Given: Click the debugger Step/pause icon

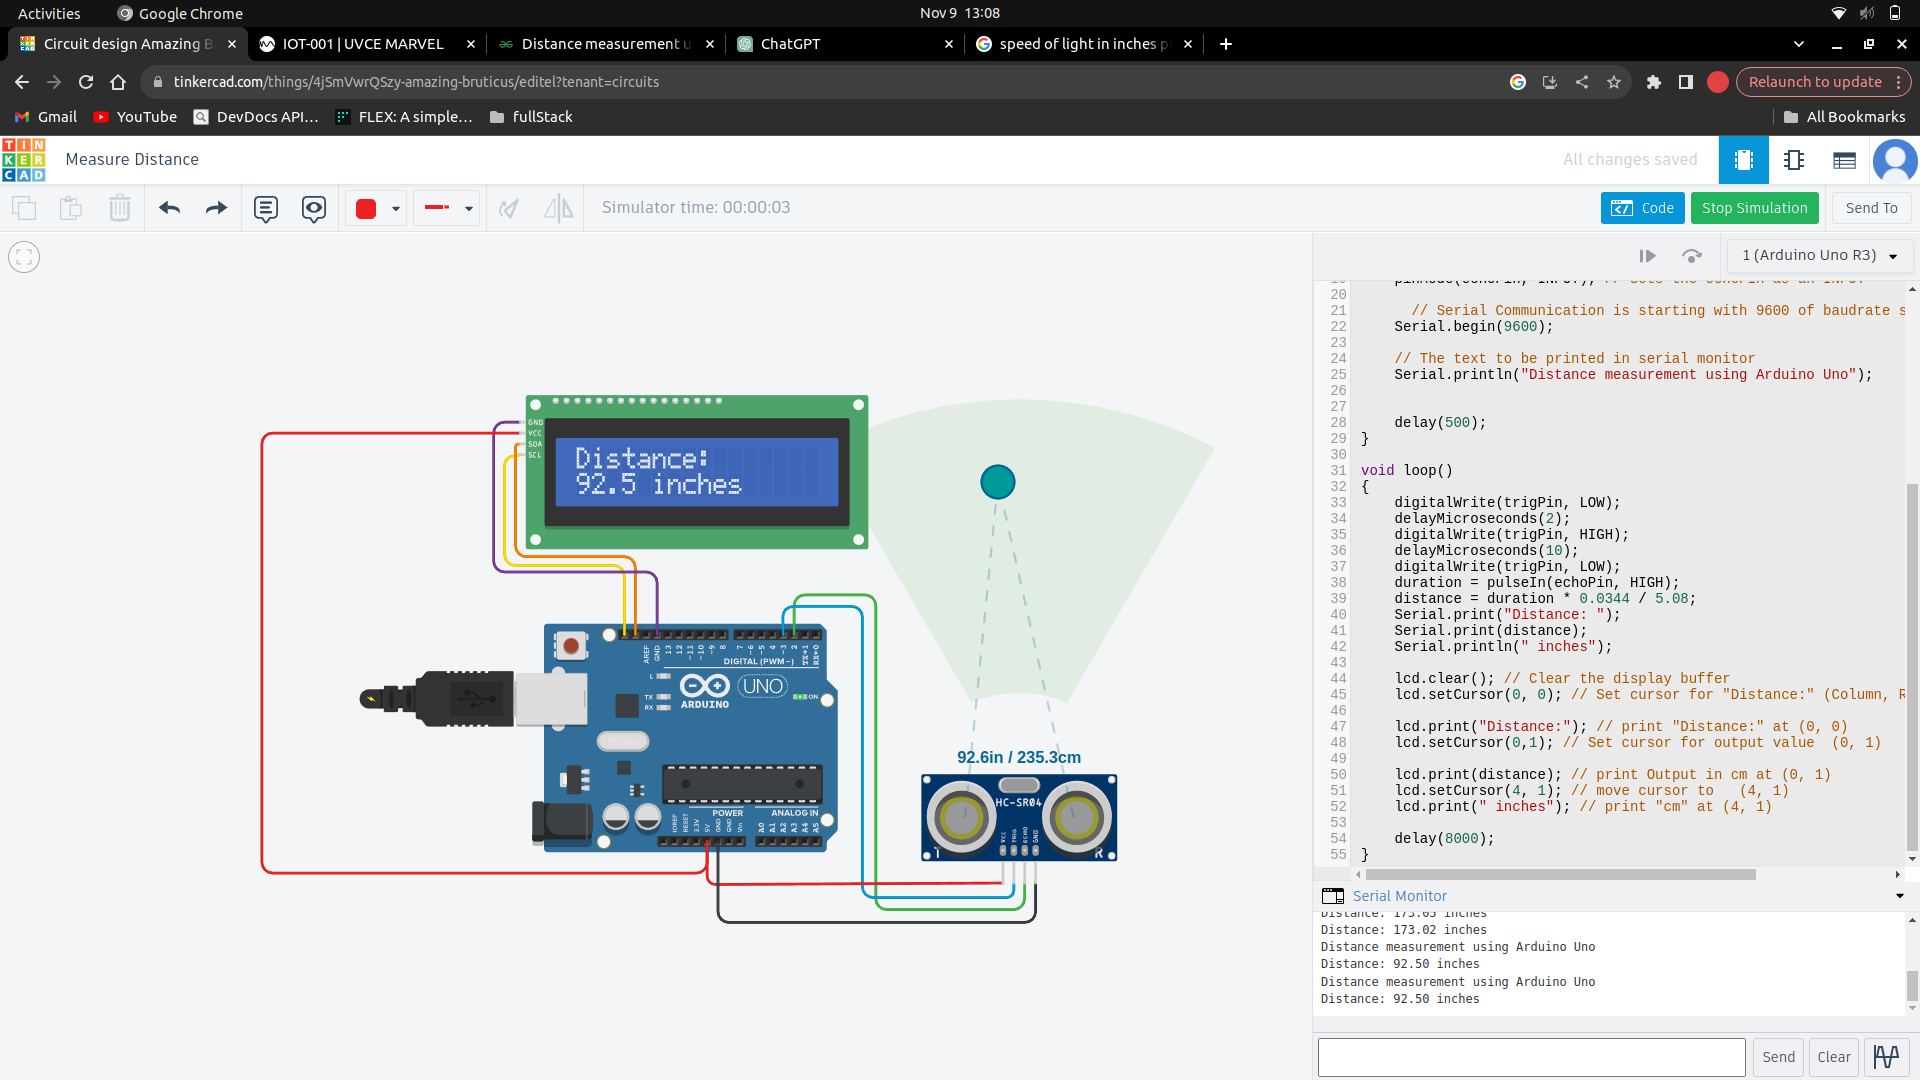Looking at the screenshot, I should [x=1647, y=256].
